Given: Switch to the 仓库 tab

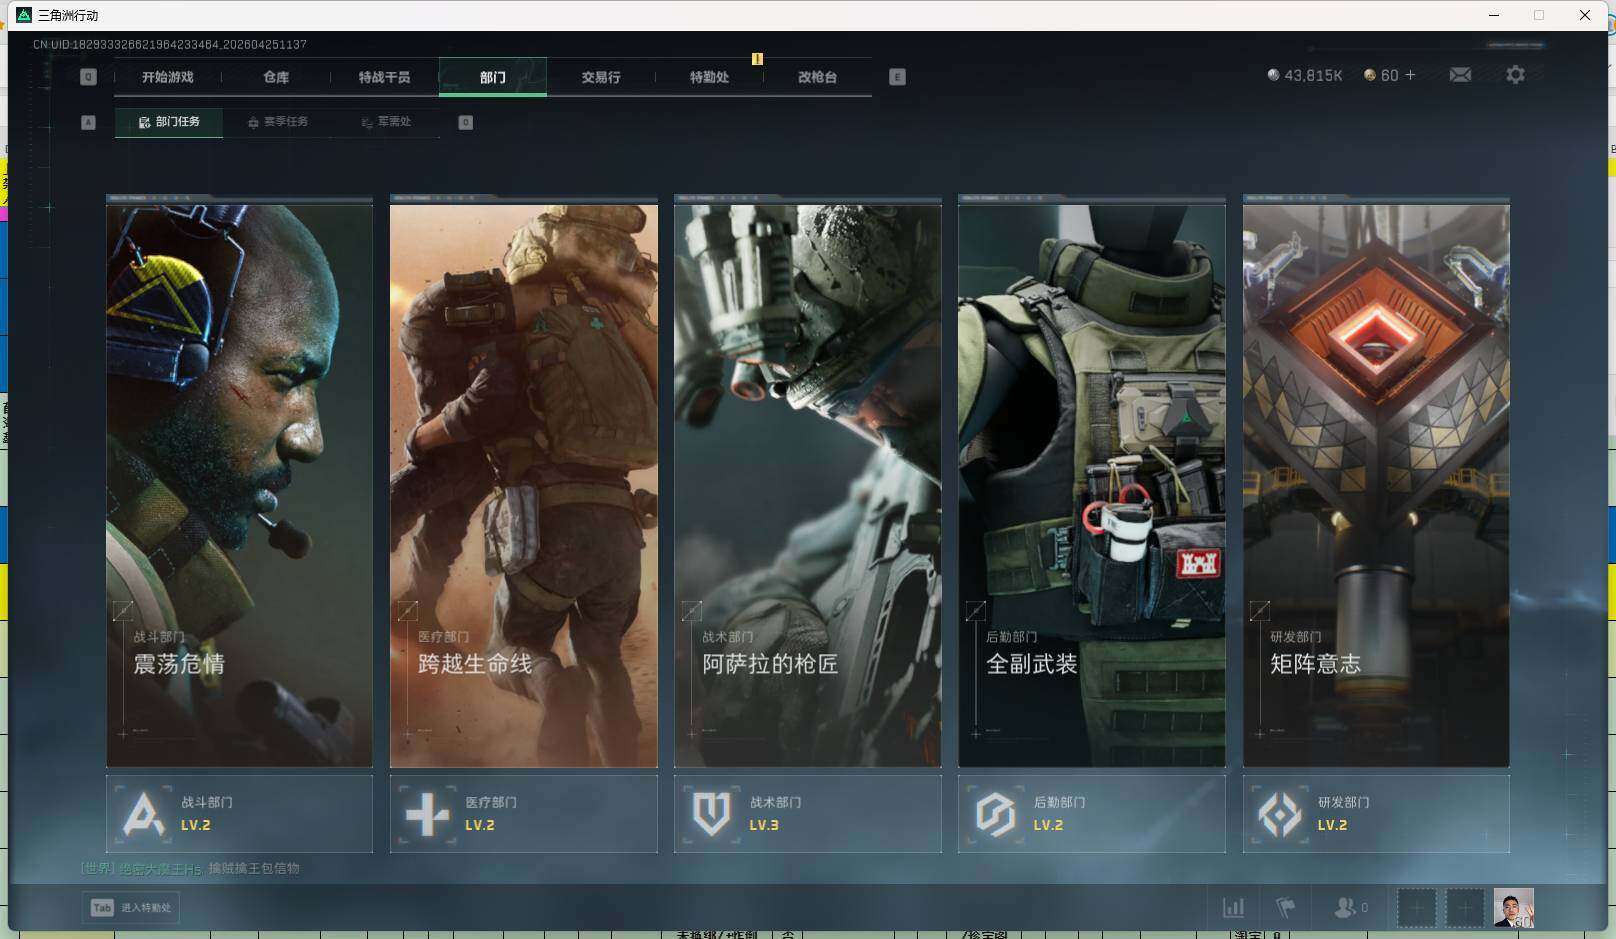Looking at the screenshot, I should coord(276,77).
